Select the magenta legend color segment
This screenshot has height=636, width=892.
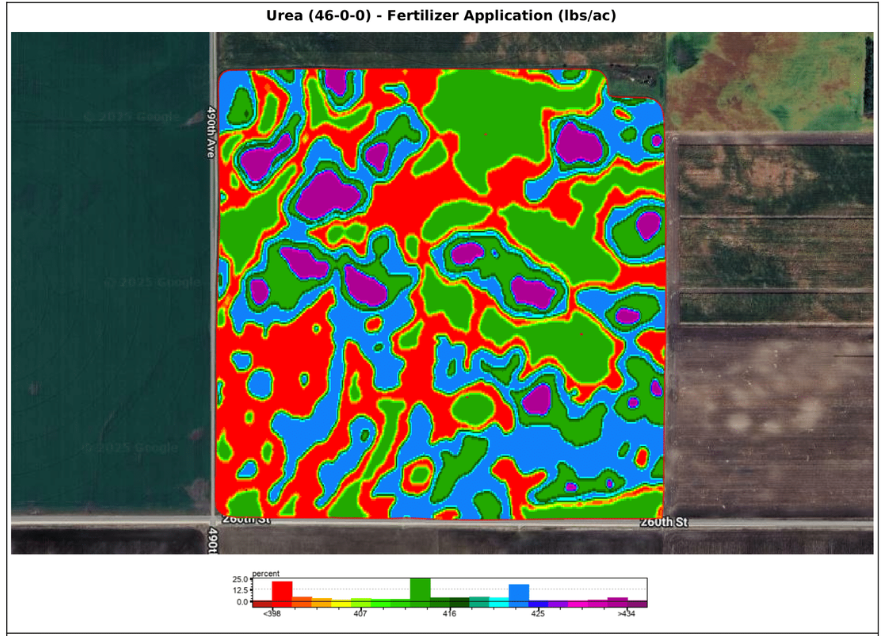pyautogui.click(x=578, y=605)
